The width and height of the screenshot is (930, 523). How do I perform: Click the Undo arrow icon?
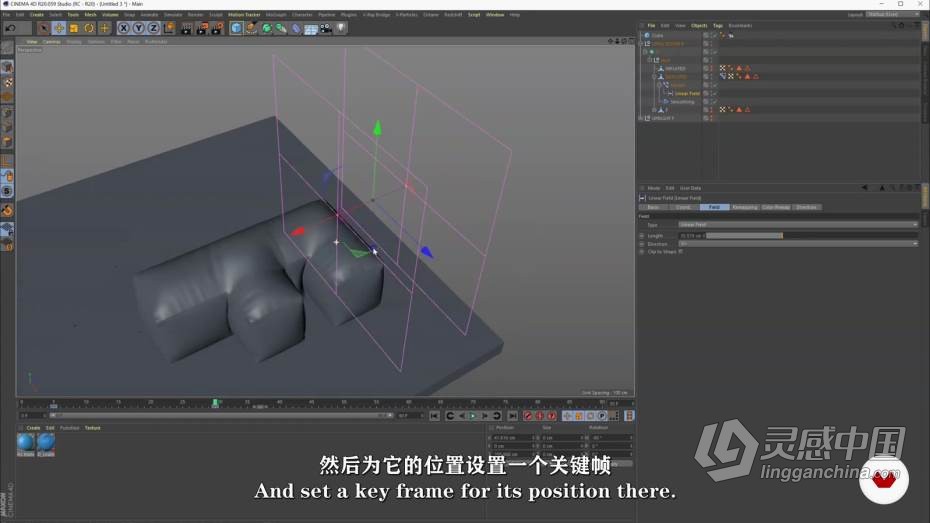[x=10, y=28]
